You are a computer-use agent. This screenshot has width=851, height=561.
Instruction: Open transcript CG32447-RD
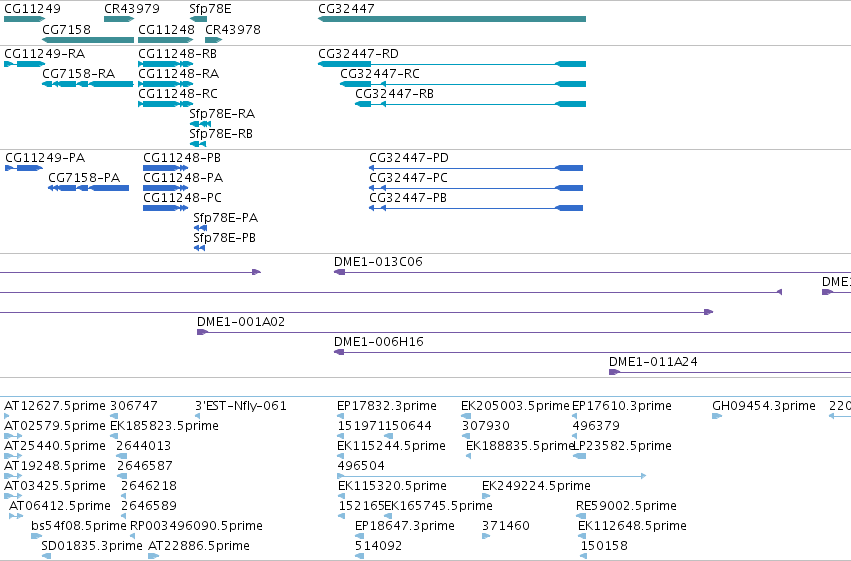452,64
